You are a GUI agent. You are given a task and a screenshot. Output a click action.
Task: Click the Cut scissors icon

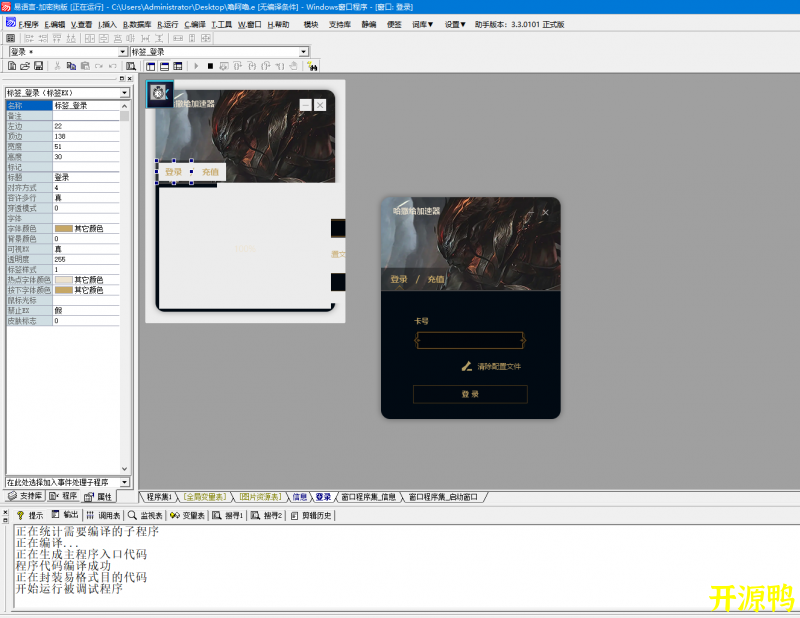pyautogui.click(x=58, y=66)
